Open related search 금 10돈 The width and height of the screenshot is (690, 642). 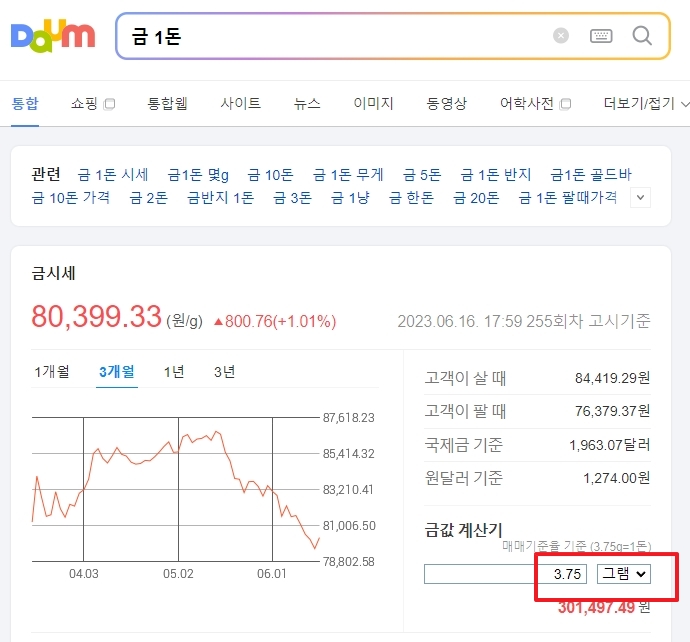pos(270,175)
